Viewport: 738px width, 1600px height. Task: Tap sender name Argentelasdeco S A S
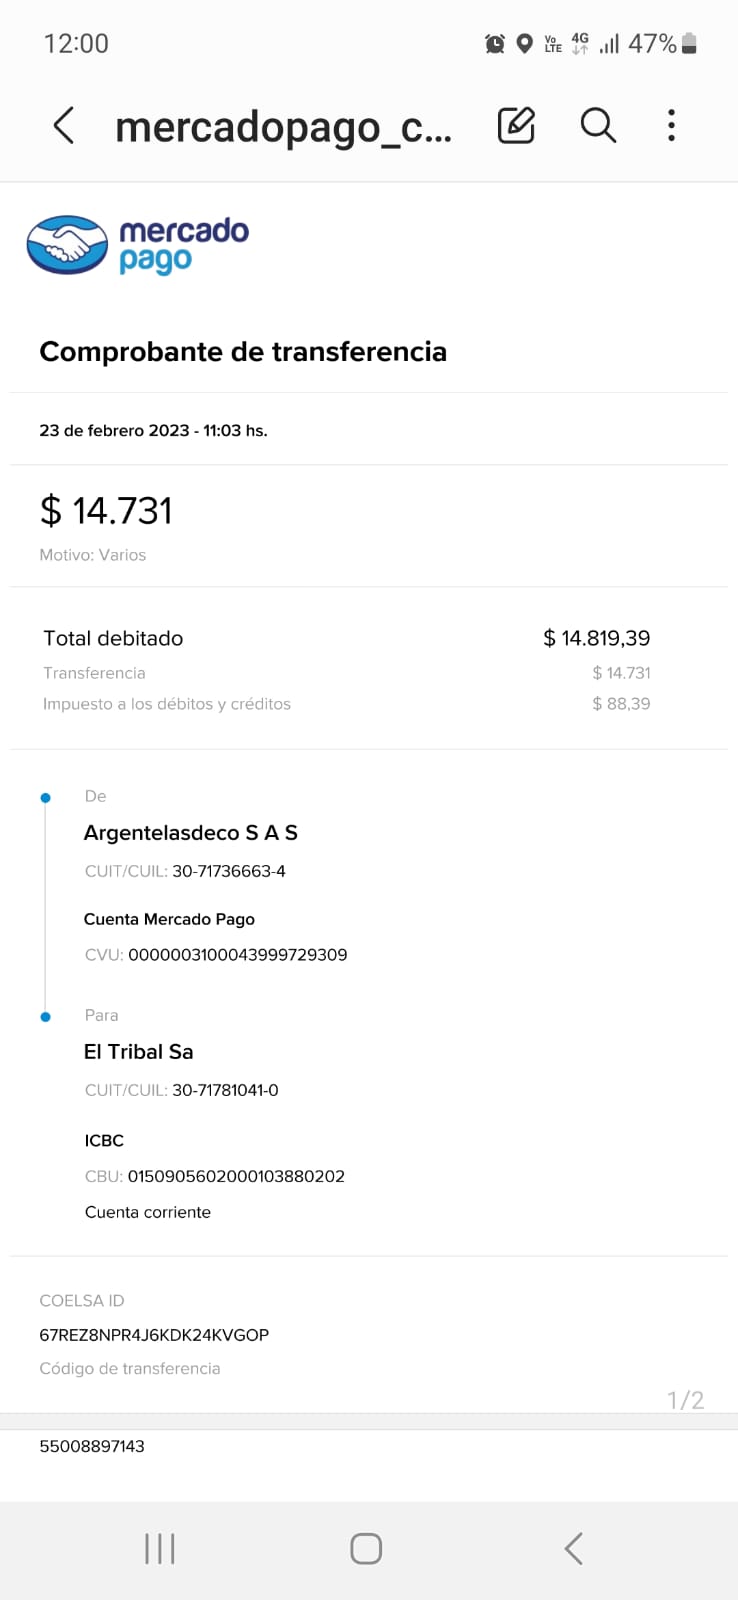191,833
